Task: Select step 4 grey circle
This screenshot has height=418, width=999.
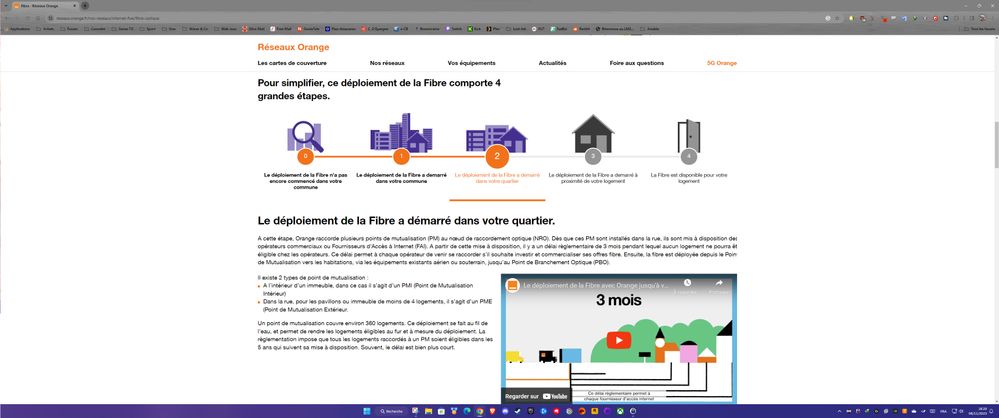Action: click(689, 156)
